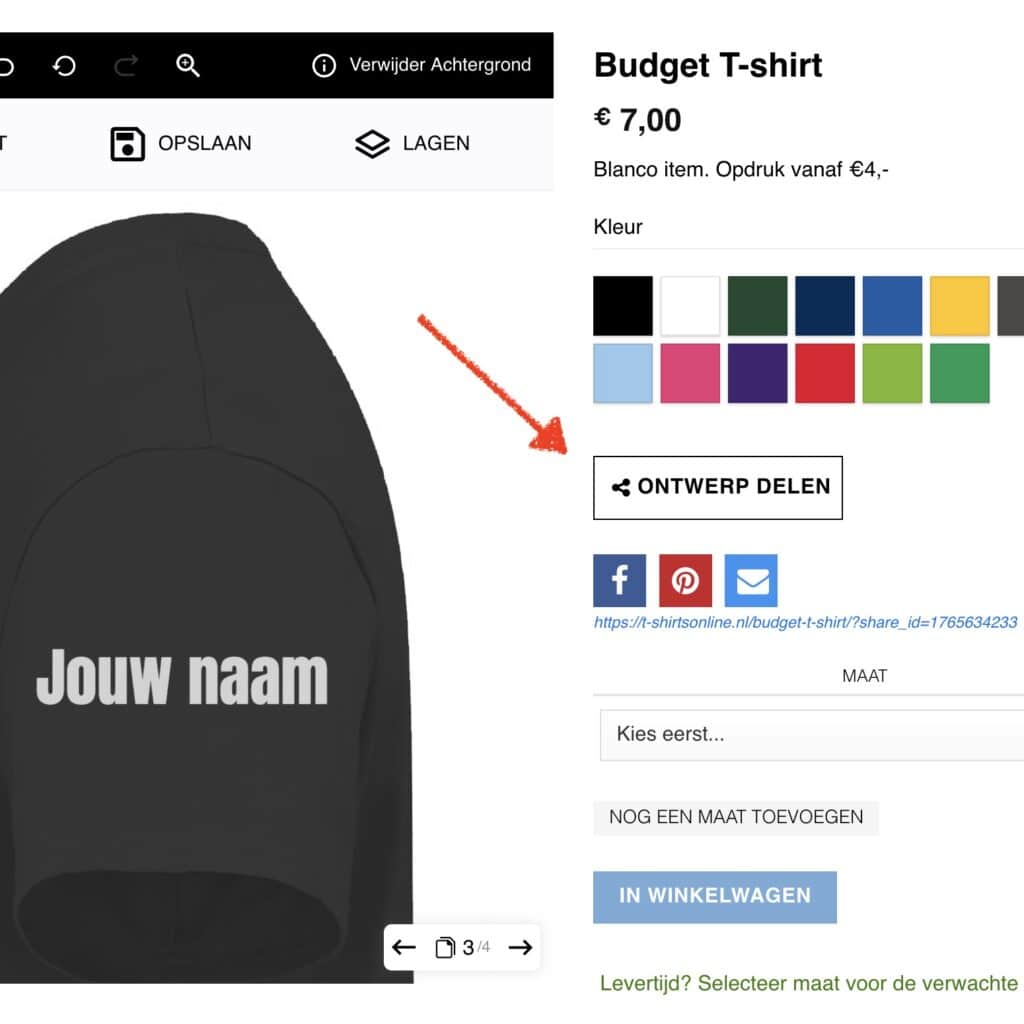This screenshot has width=1024, height=1024.
Task: Select the white color swatch
Action: click(690, 306)
